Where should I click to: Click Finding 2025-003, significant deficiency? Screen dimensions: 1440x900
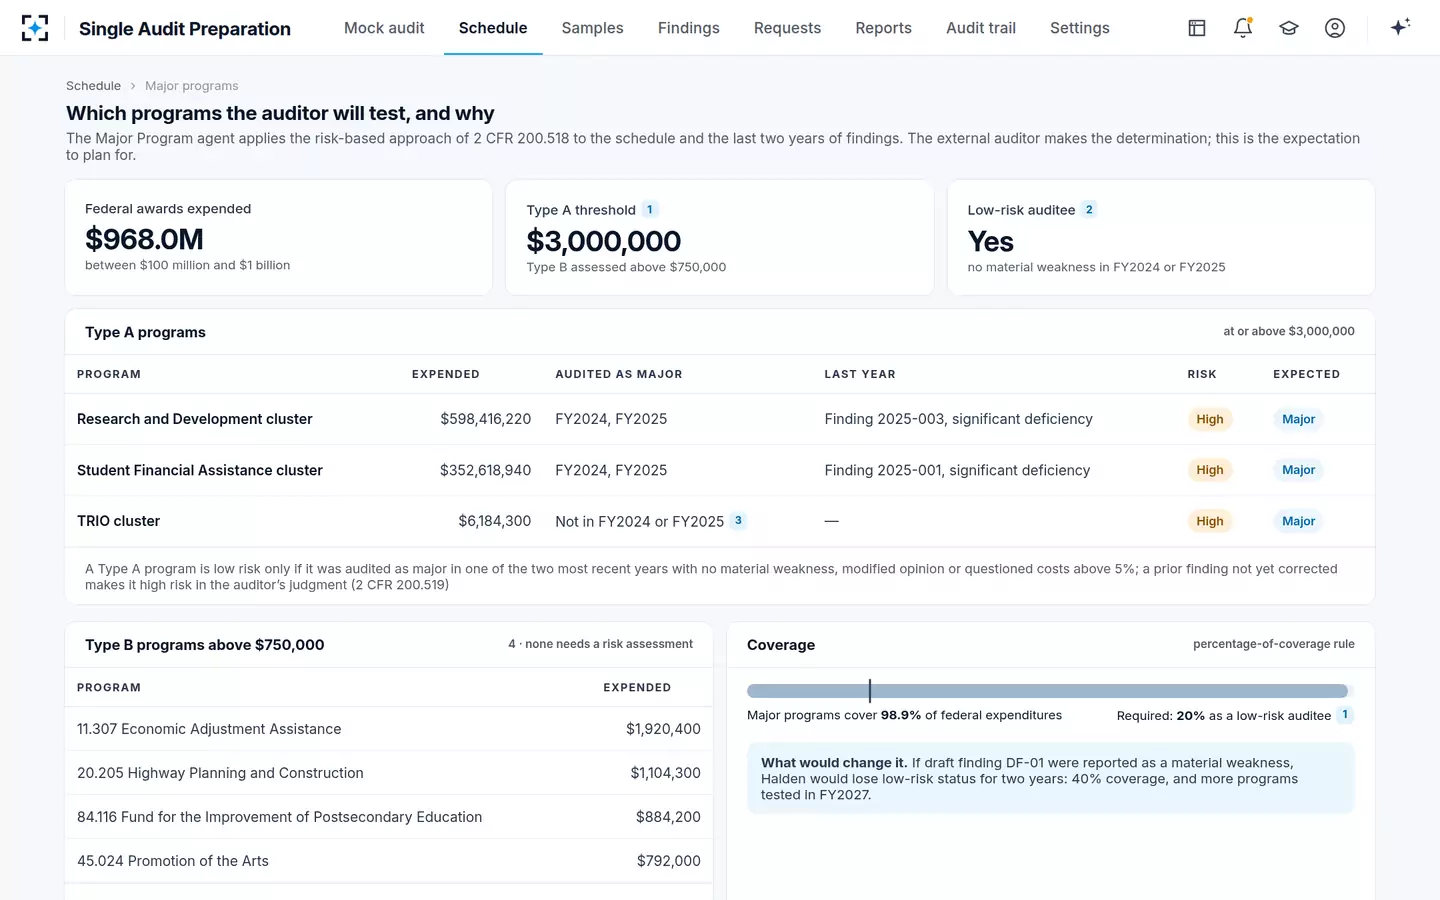pos(958,419)
